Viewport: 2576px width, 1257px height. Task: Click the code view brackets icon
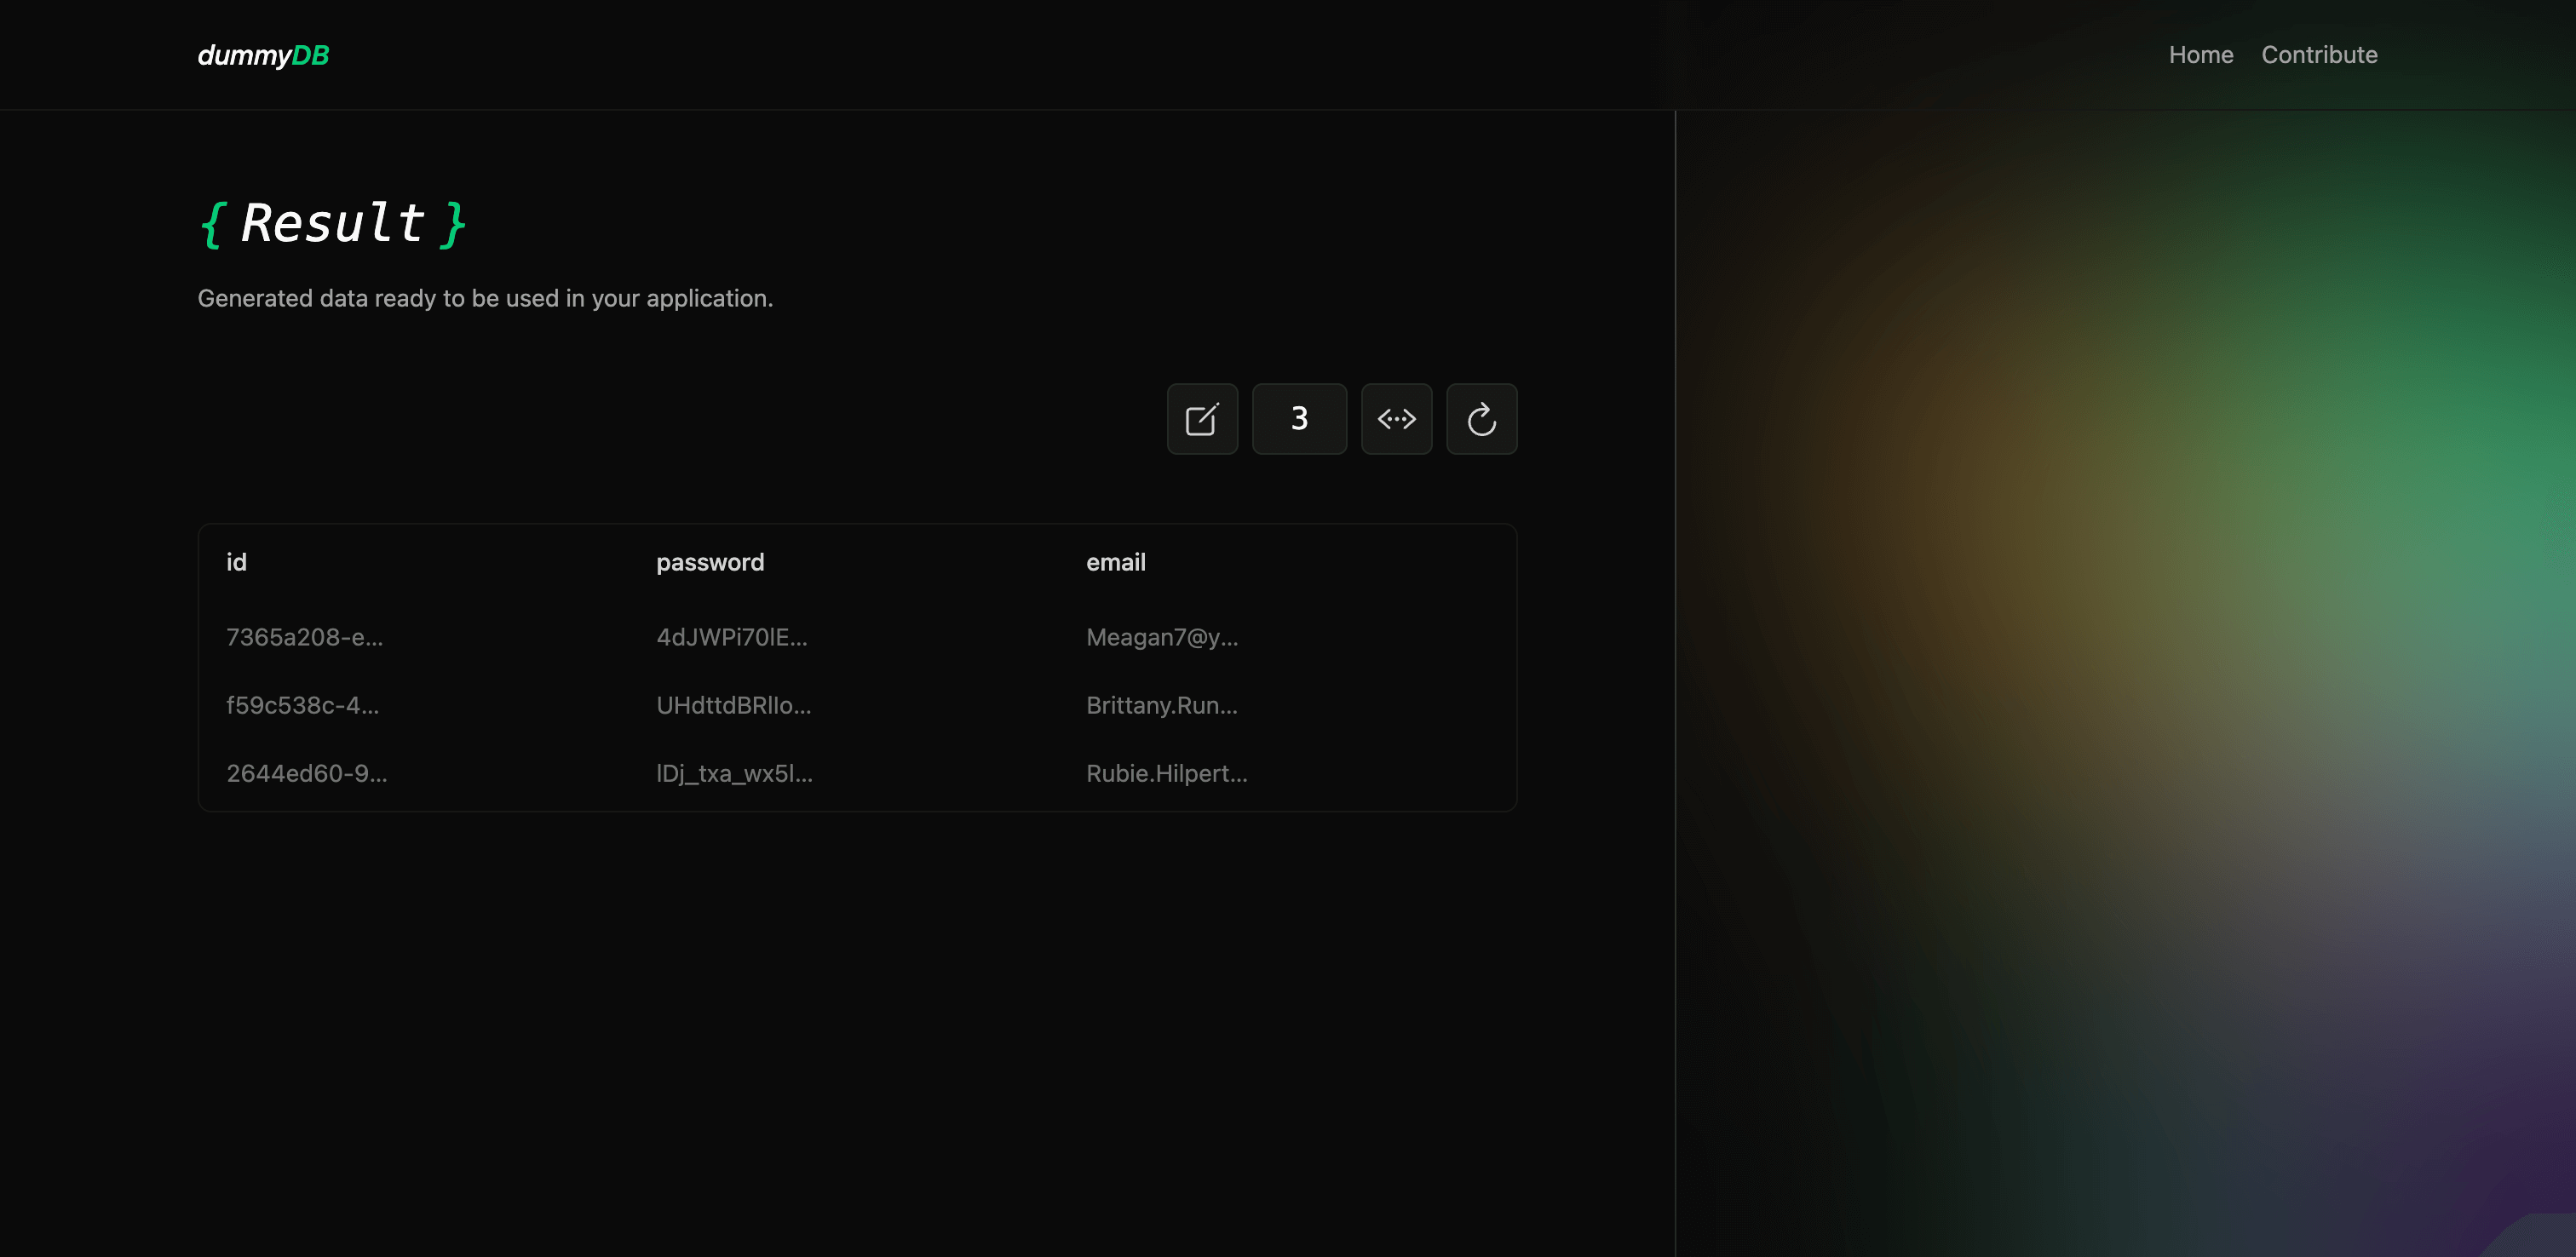click(1396, 419)
